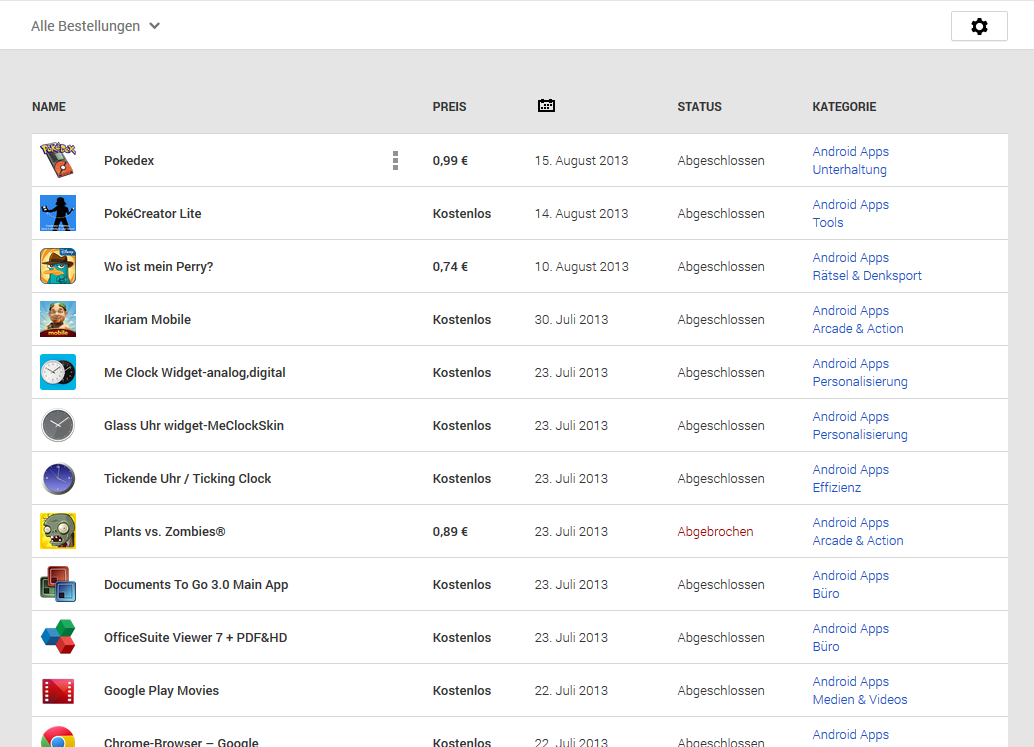Click the OfficeSuite Viewer 7 app icon
Viewport: 1034px width, 747px height.
tap(57, 637)
